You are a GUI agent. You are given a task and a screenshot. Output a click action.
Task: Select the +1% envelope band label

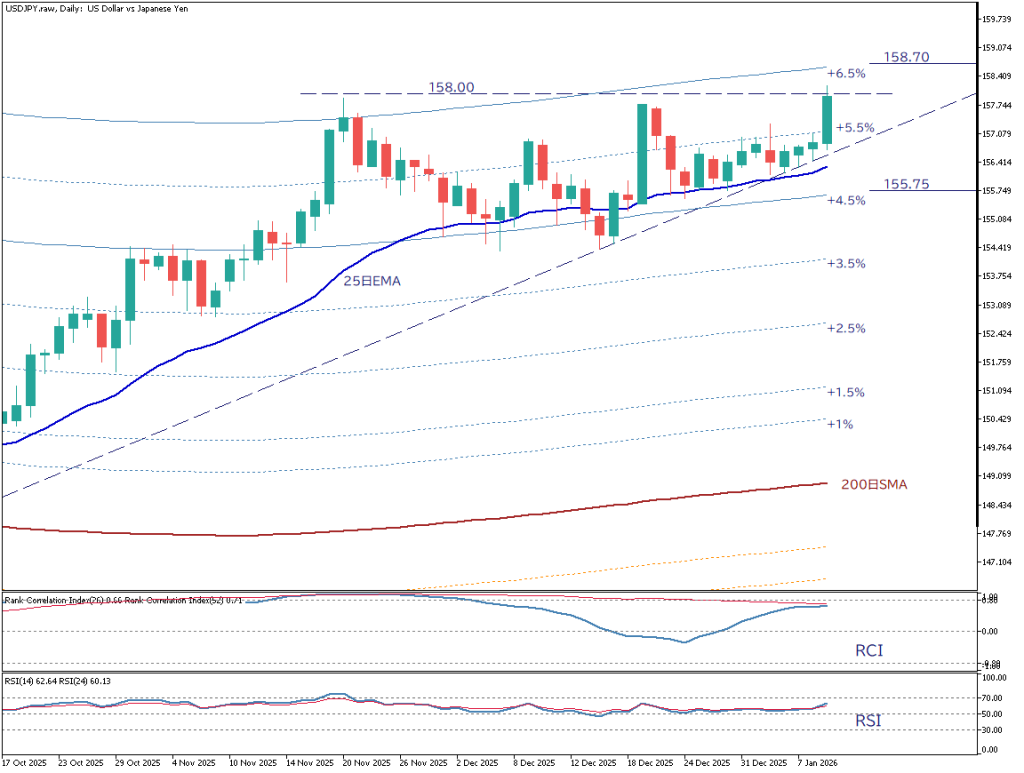click(x=839, y=424)
